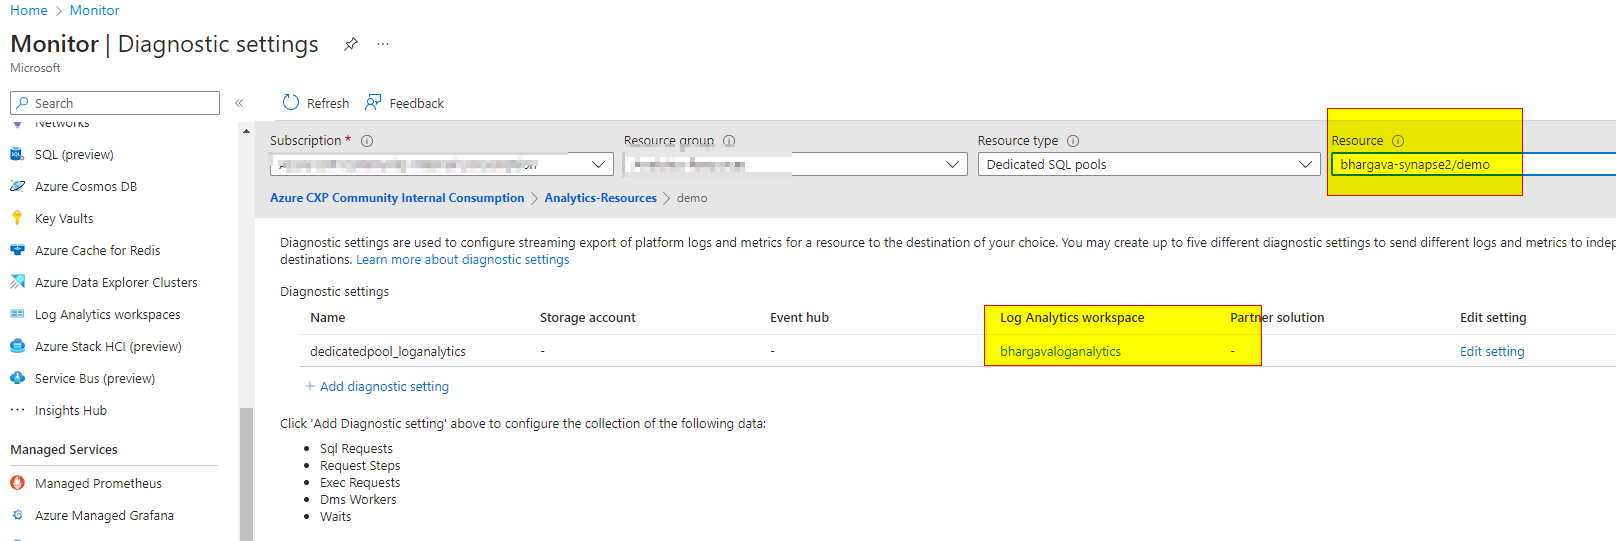Click the Key Vaults key icon

coord(17,218)
